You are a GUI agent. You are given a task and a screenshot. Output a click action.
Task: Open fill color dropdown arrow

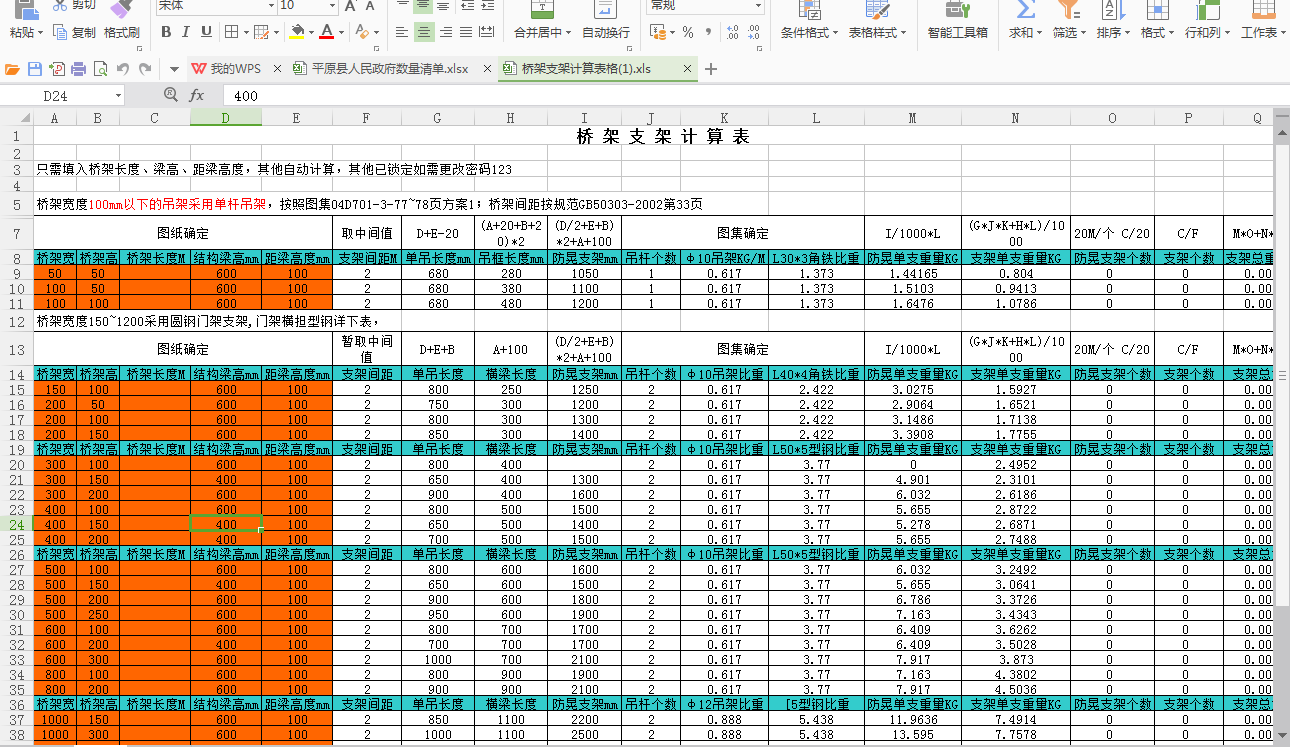pos(310,32)
